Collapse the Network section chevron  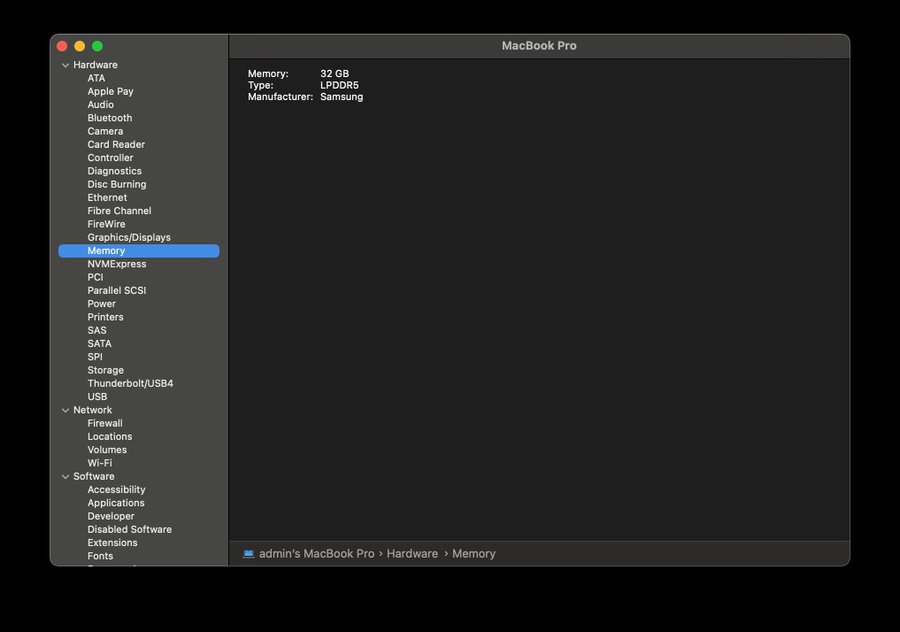65,410
